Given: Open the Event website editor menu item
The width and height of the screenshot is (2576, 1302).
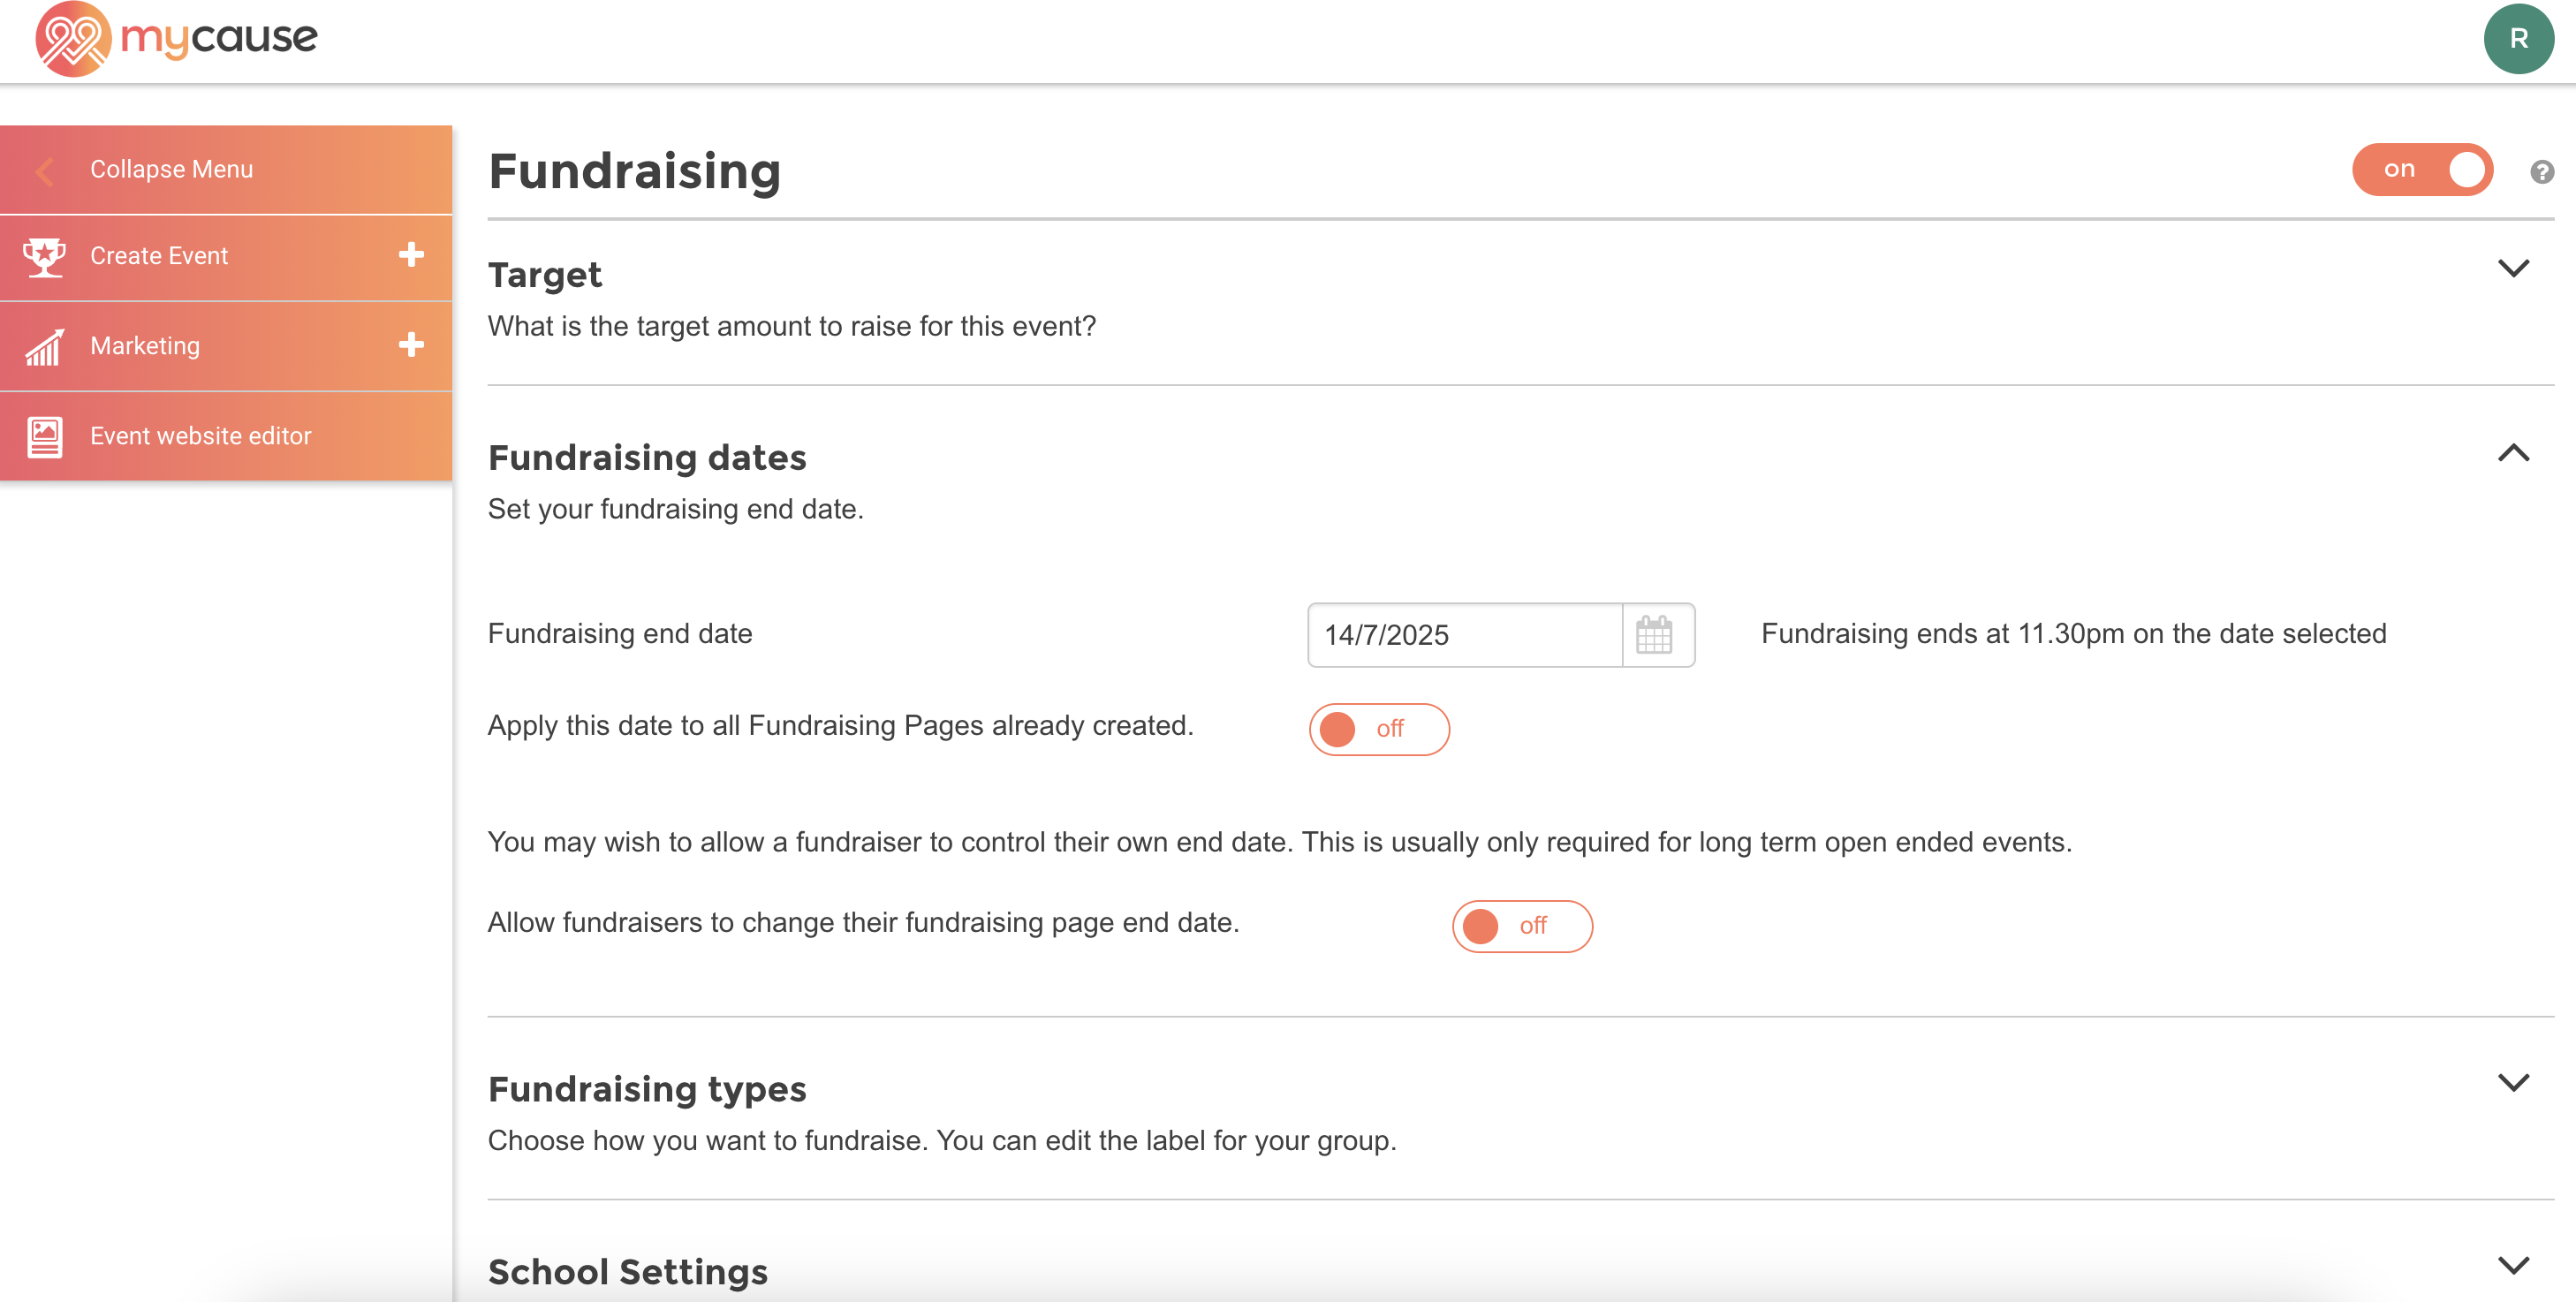Looking at the screenshot, I should [x=226, y=436].
